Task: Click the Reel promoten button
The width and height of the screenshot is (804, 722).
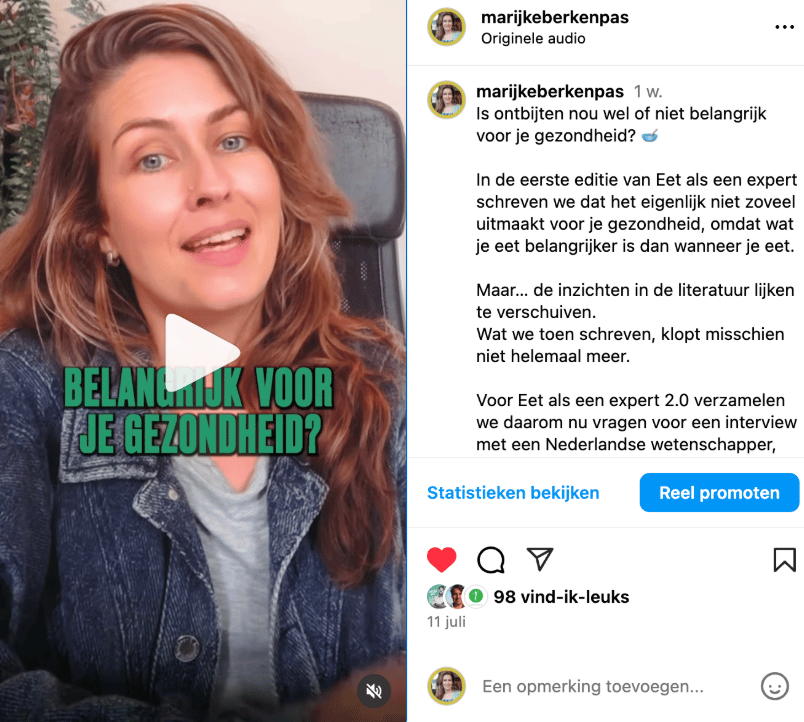Action: pyautogui.click(x=719, y=493)
